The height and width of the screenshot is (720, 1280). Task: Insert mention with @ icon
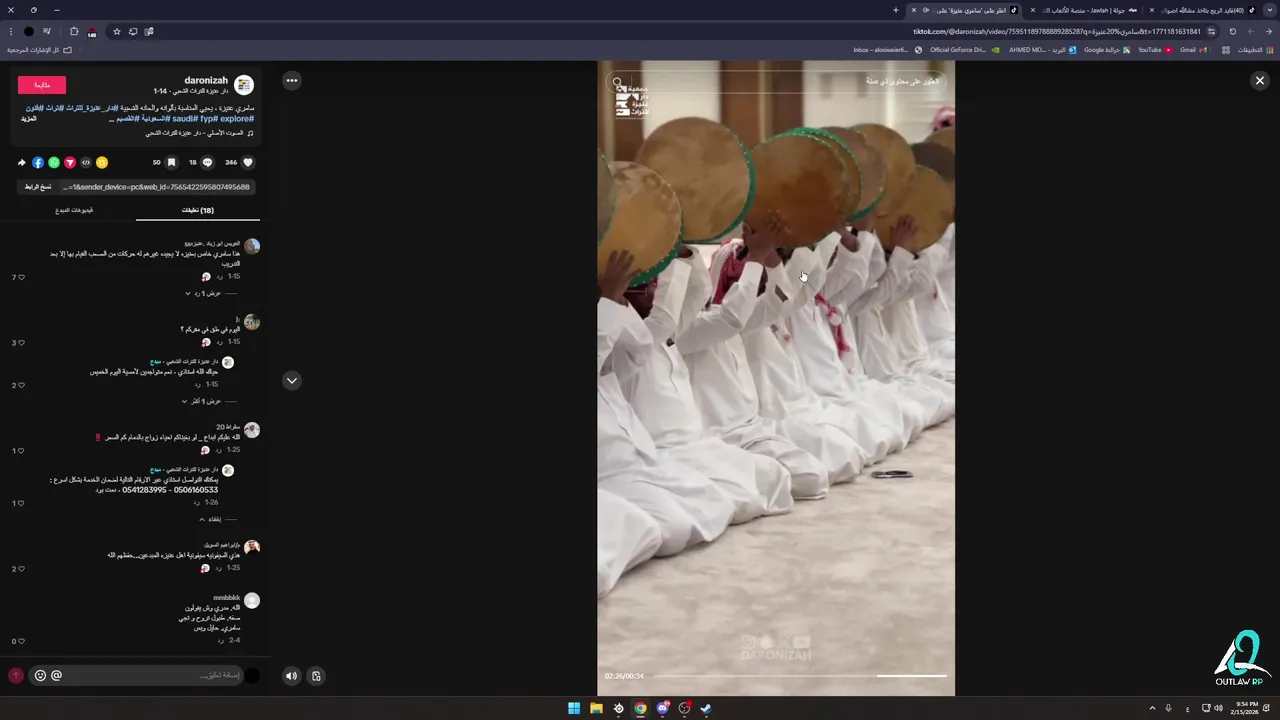click(x=56, y=675)
